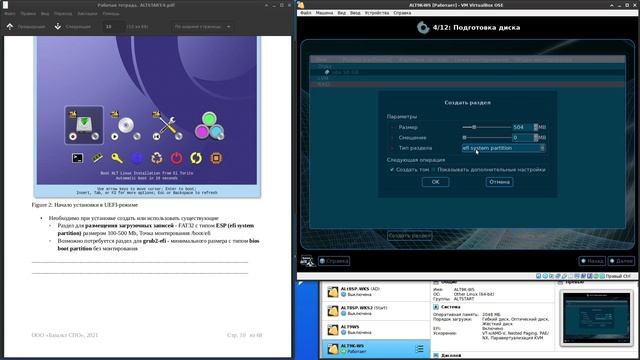Click the Справка help button in installer
This screenshot has width=640, height=360.
pos(334,261)
